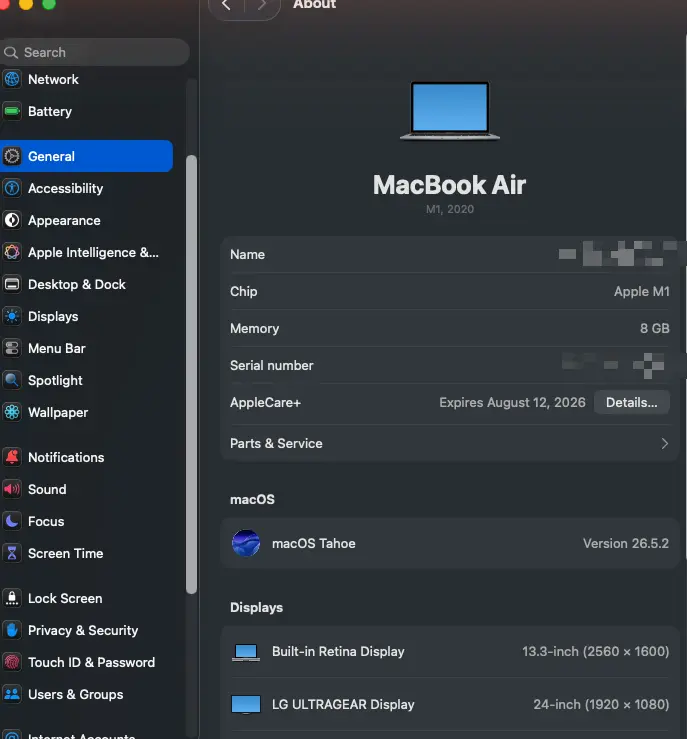Click the Touch ID fingerprint icon
Screen dimensions: 687x739
12,662
